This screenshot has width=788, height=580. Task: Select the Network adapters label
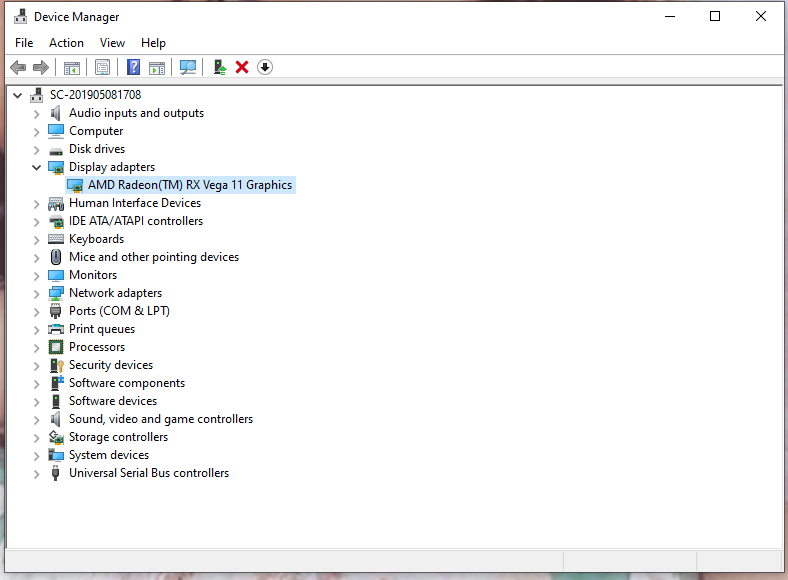[116, 293]
